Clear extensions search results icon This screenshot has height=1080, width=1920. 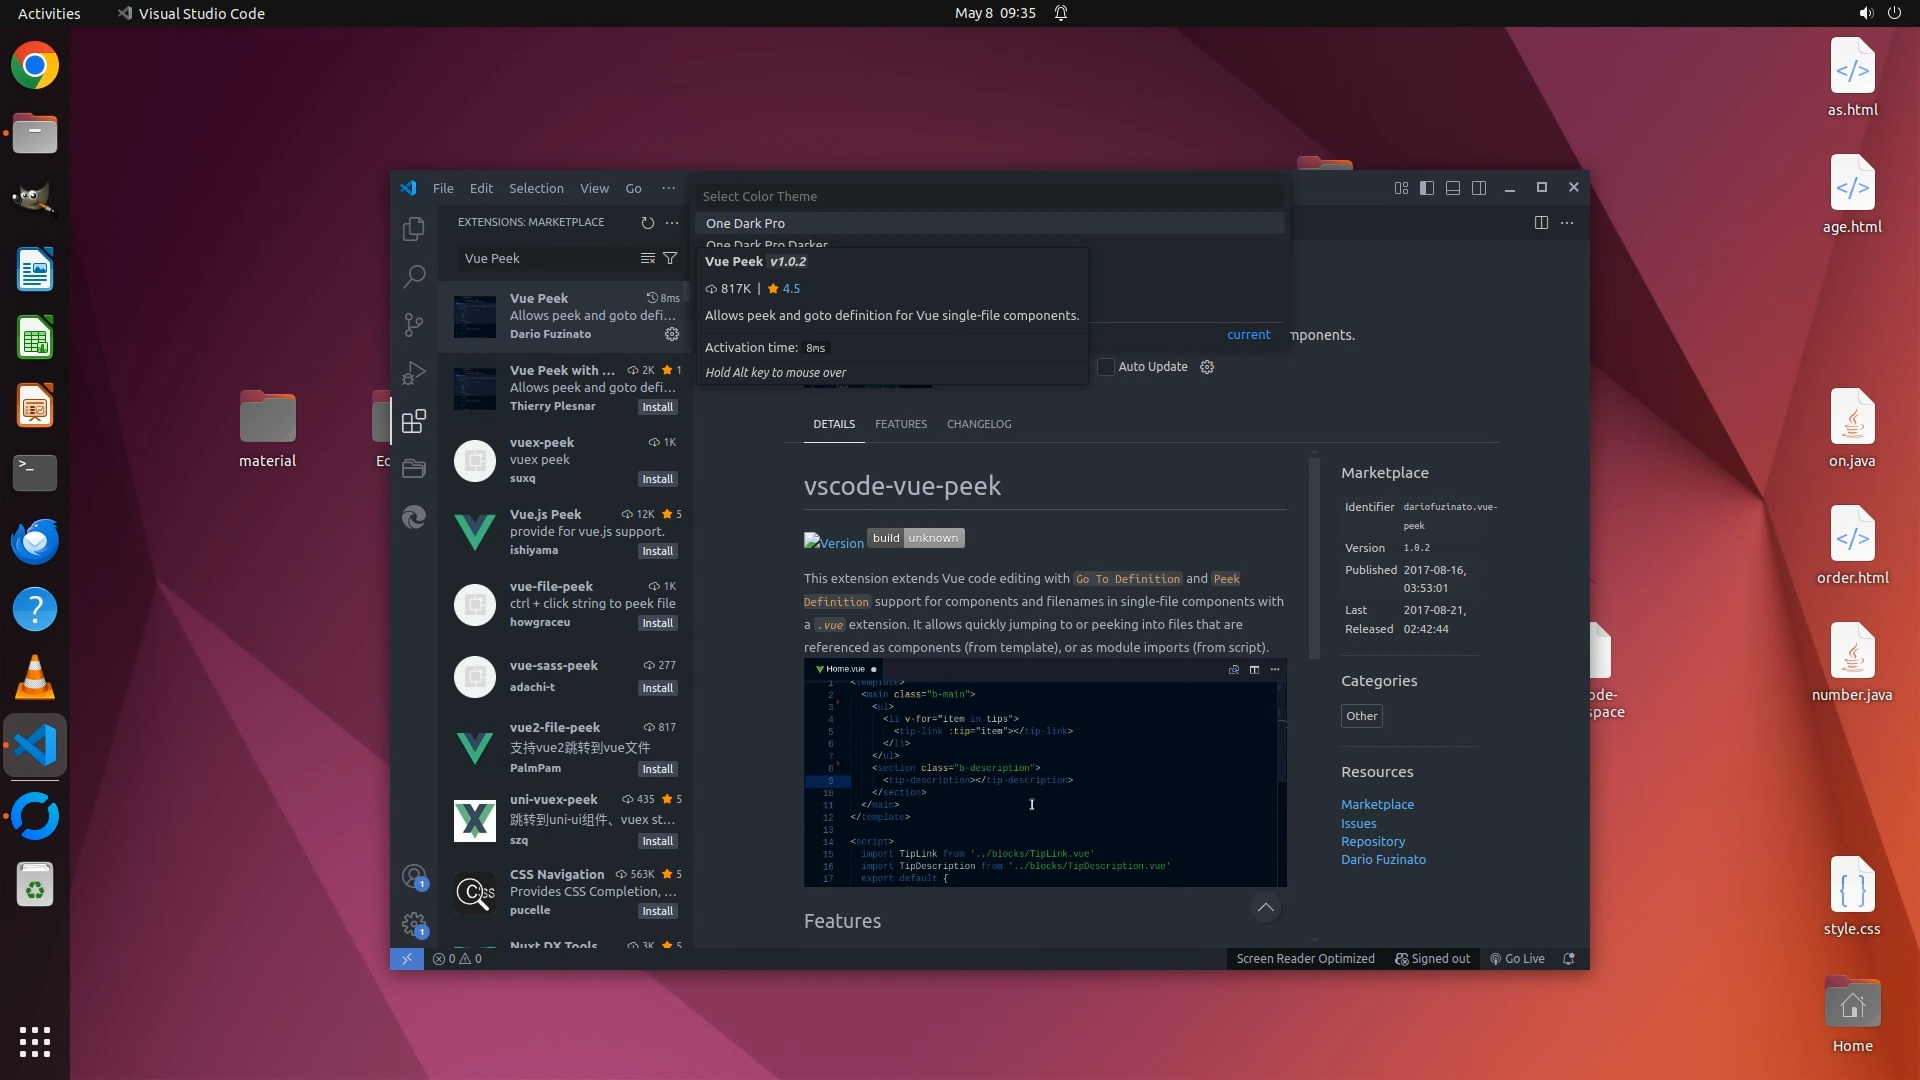click(648, 258)
